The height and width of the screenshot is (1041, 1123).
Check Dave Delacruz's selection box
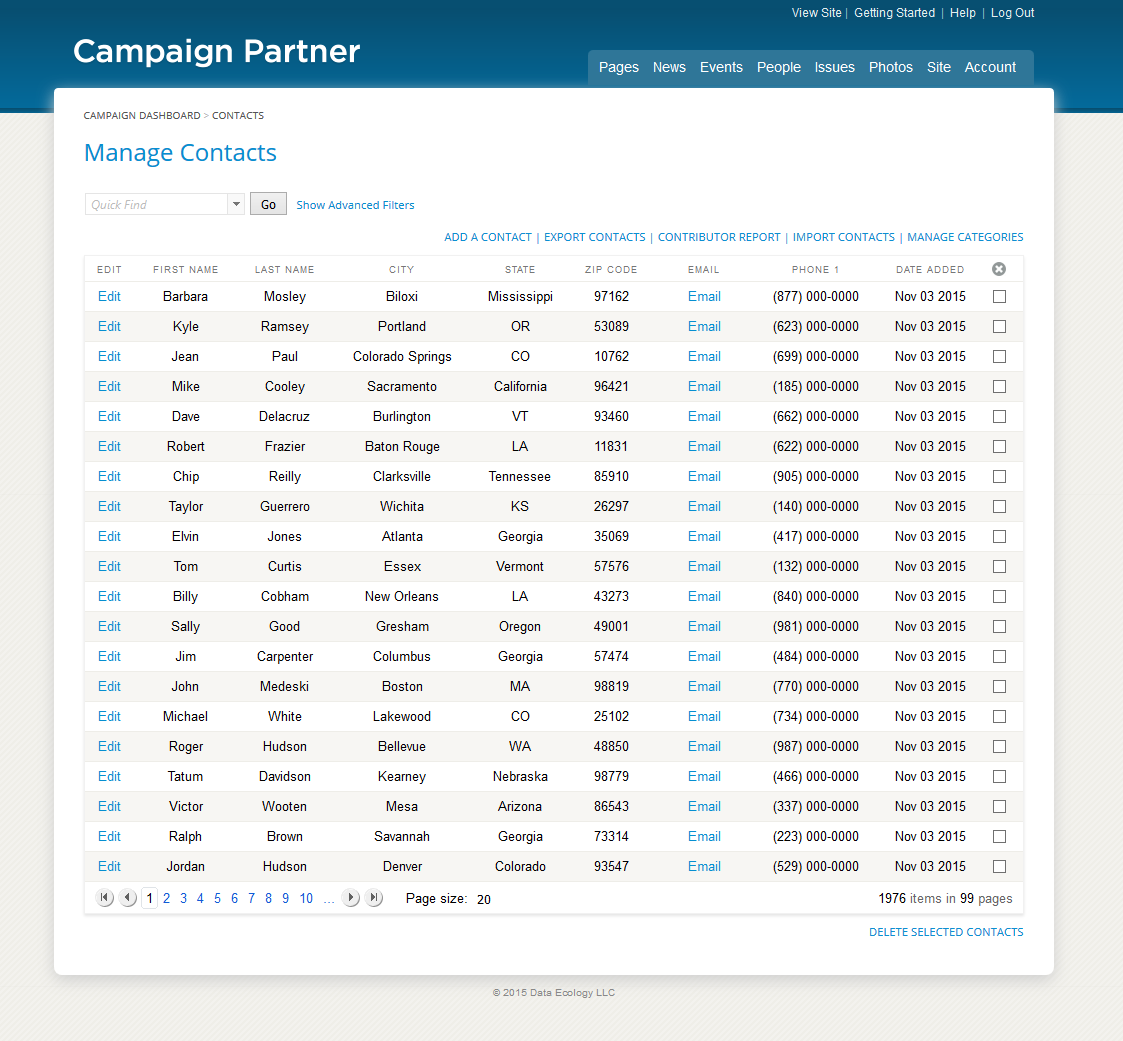click(999, 417)
